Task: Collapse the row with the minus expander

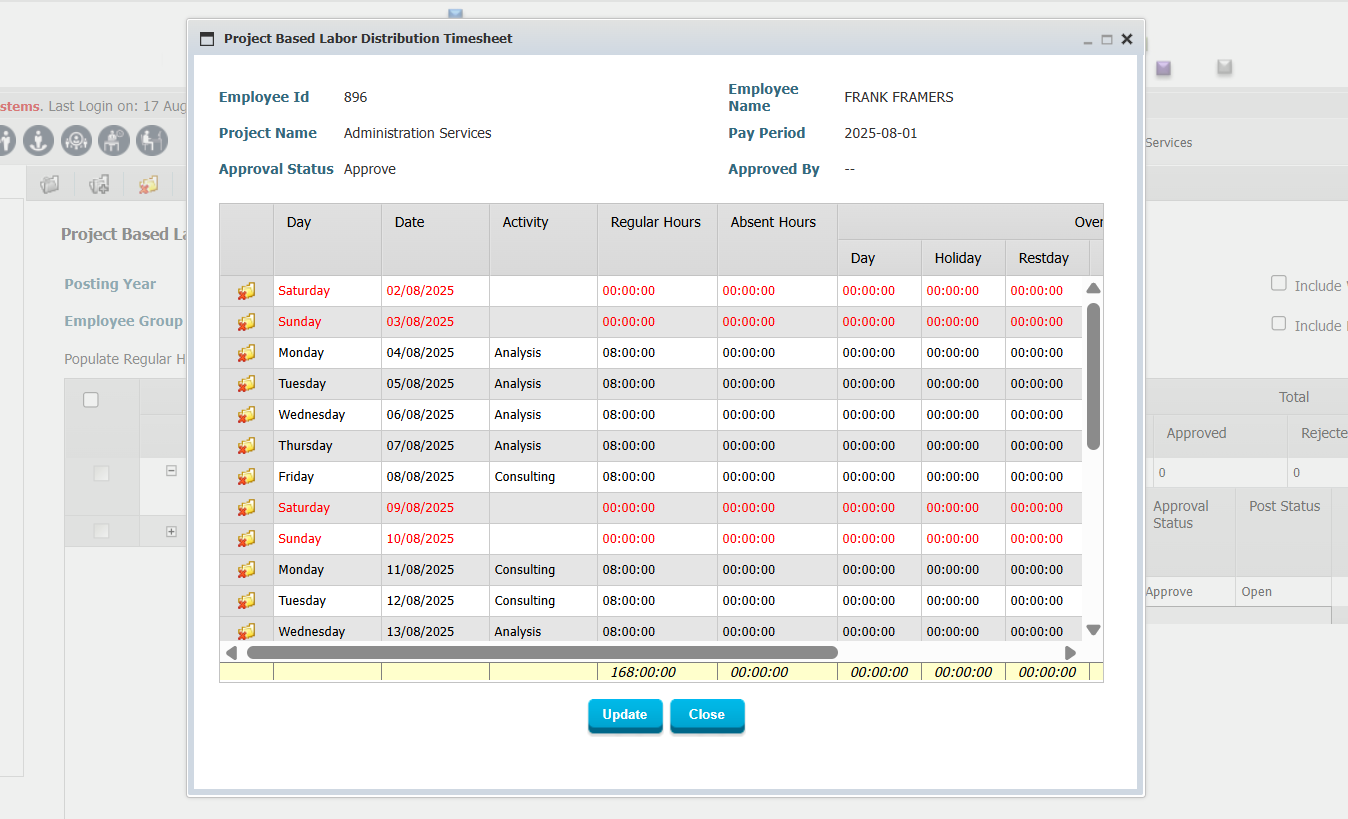Action: coord(171,471)
